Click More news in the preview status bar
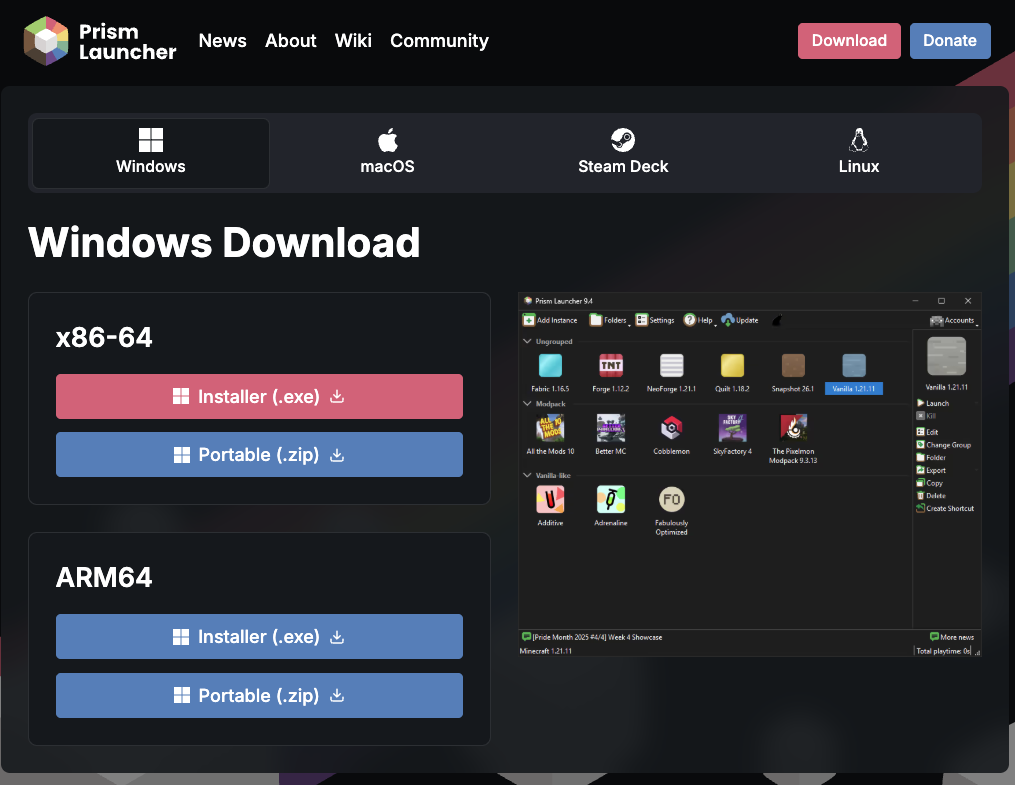The height and width of the screenshot is (785, 1015). [952, 637]
